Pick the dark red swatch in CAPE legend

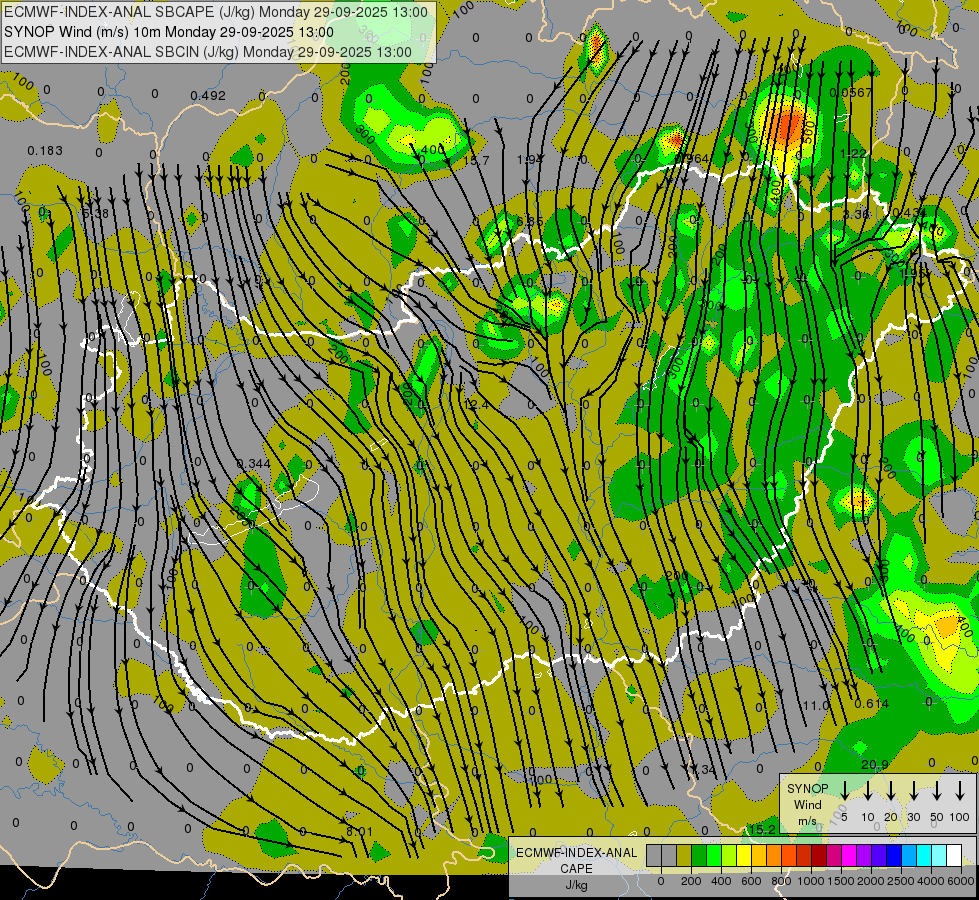point(819,856)
